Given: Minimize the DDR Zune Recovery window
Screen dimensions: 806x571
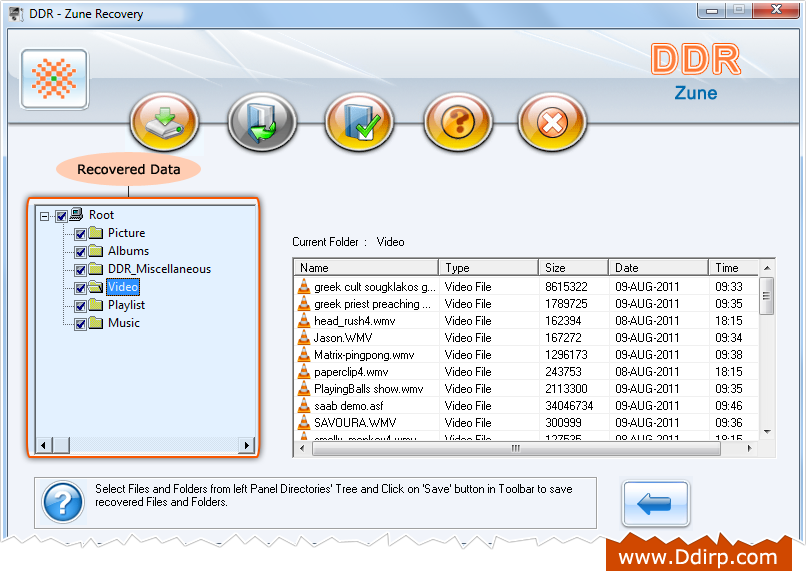Looking at the screenshot, I should [x=712, y=10].
